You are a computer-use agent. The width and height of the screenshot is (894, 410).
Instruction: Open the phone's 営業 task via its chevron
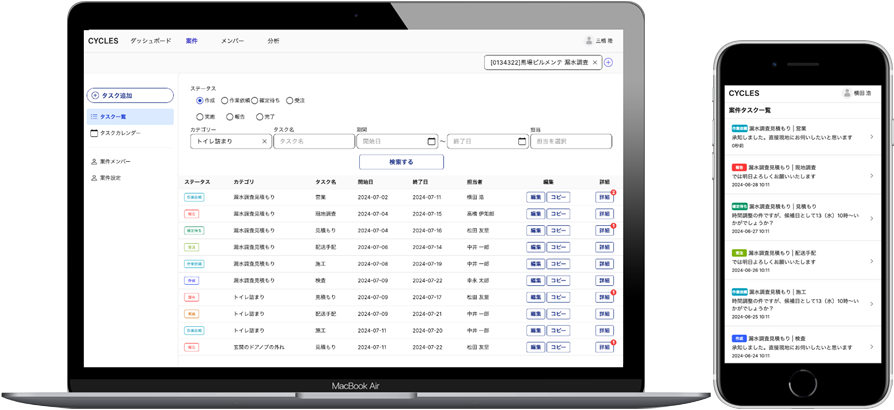[x=872, y=137]
